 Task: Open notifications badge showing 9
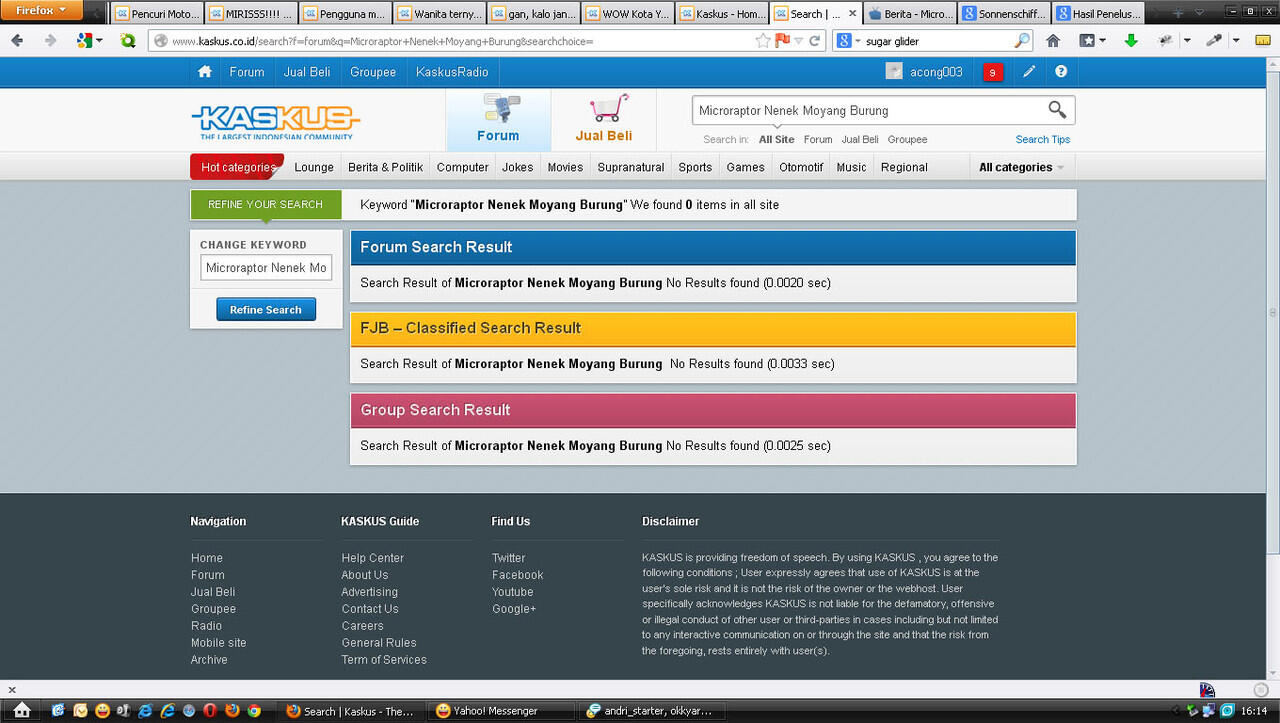click(x=992, y=72)
